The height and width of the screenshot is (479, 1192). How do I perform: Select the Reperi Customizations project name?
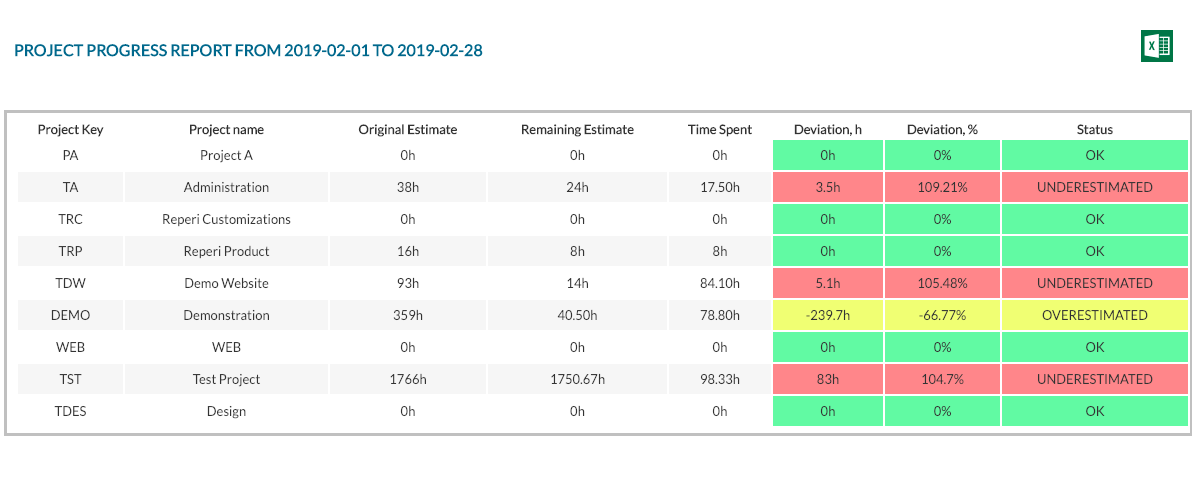click(226, 219)
